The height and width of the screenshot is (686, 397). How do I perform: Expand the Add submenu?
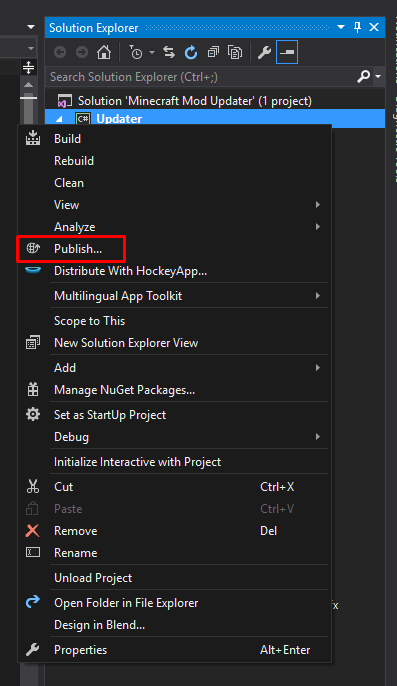(x=175, y=368)
